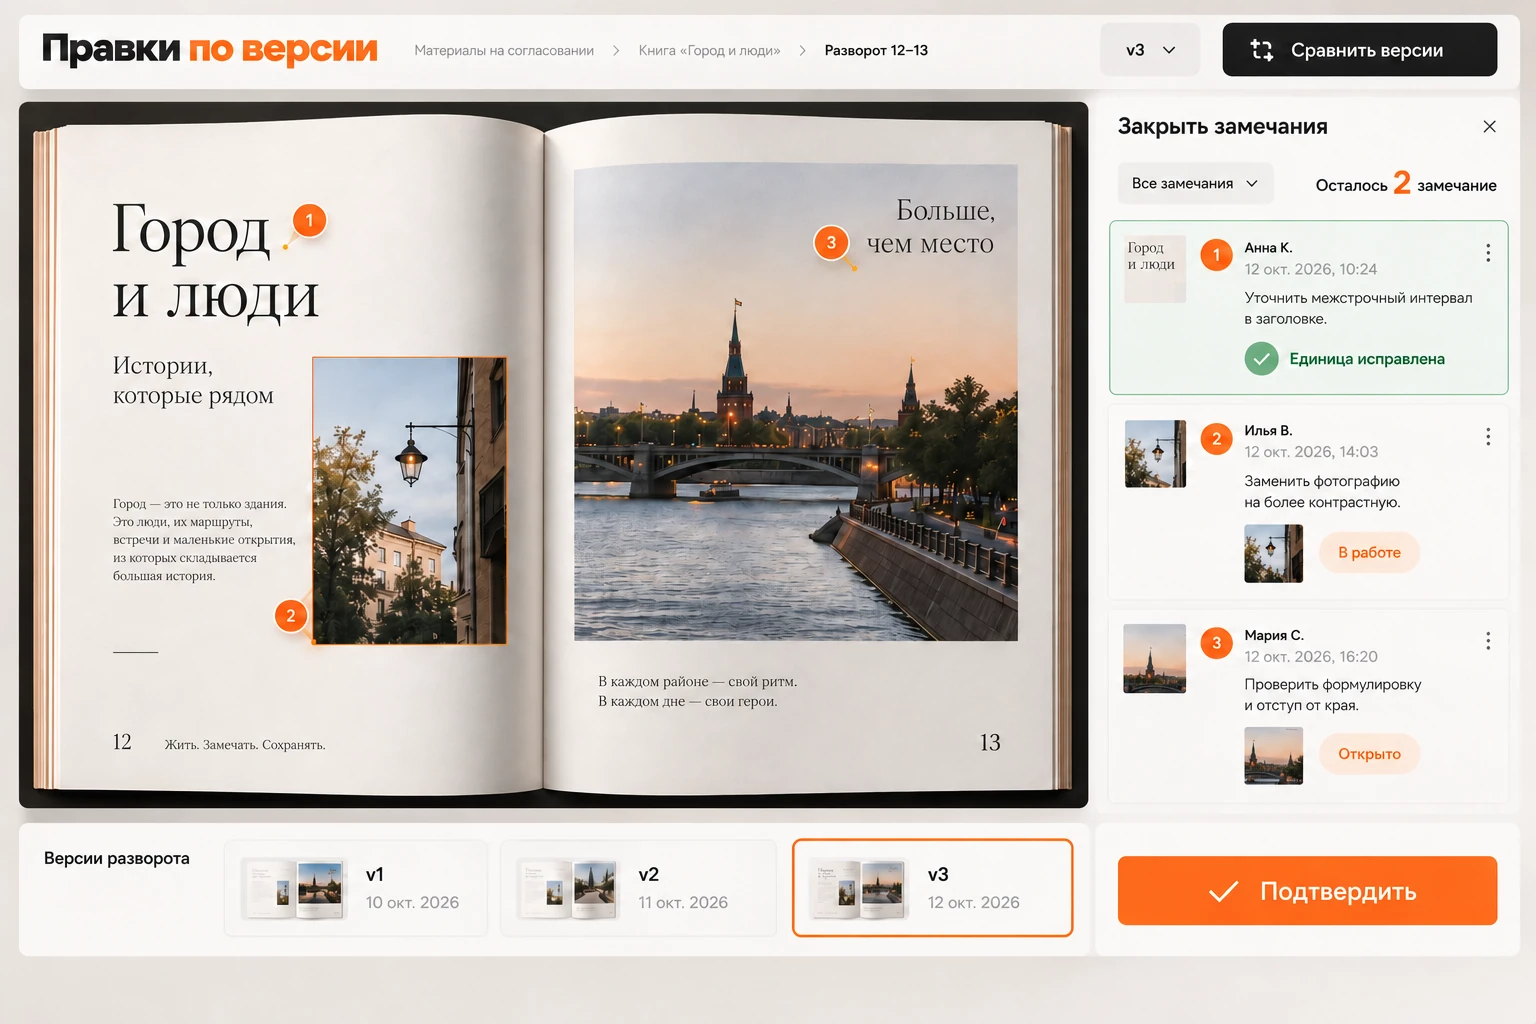
Task: Open the attached Kremlin thumbnail in comment 3
Action: tap(1273, 755)
